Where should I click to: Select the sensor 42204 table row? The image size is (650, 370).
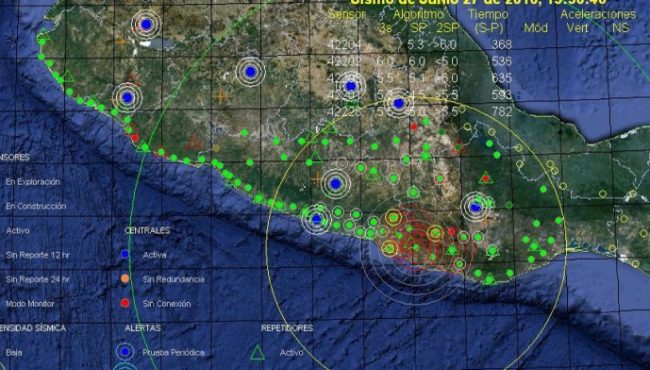pos(421,44)
